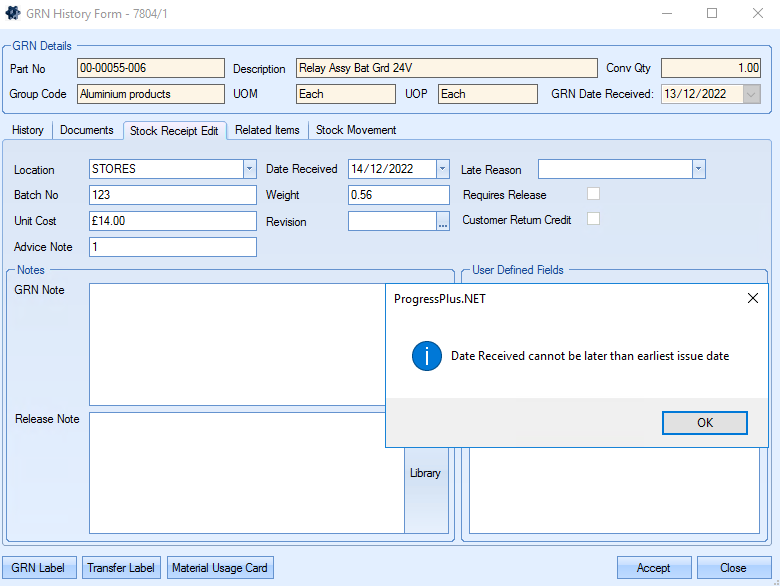Click into the Batch No field
The height and width of the screenshot is (586, 780).
(172, 195)
